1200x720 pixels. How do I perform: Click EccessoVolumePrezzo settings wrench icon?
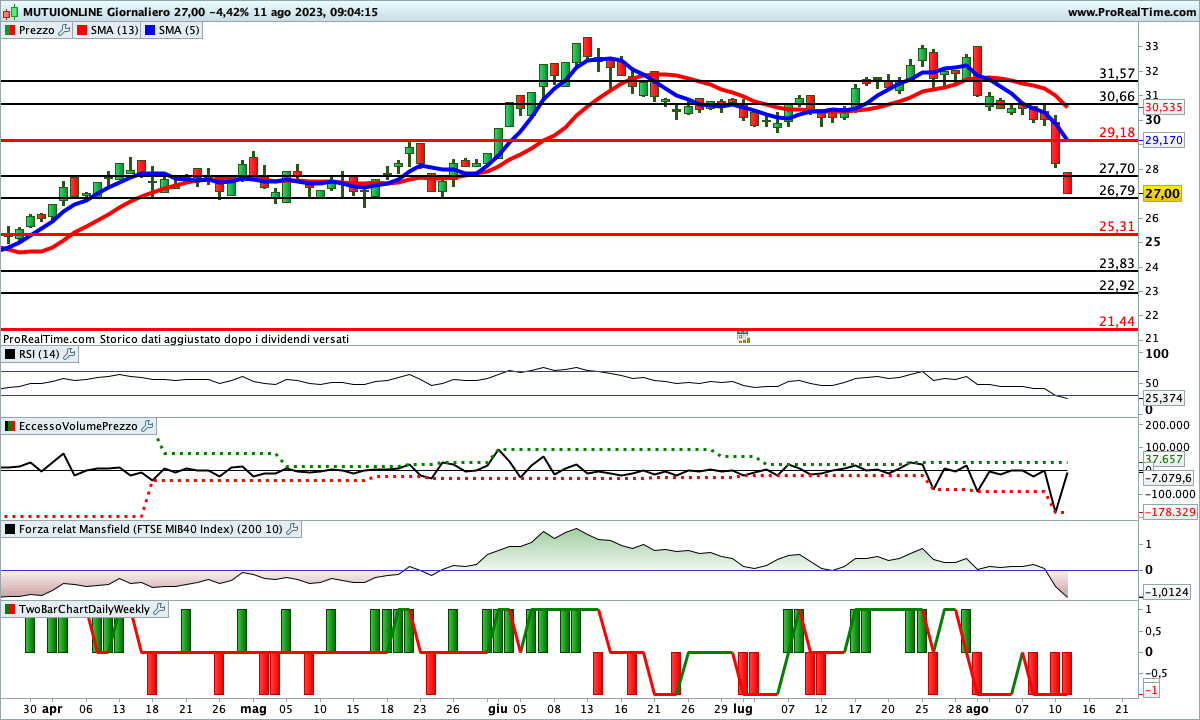(x=148, y=426)
